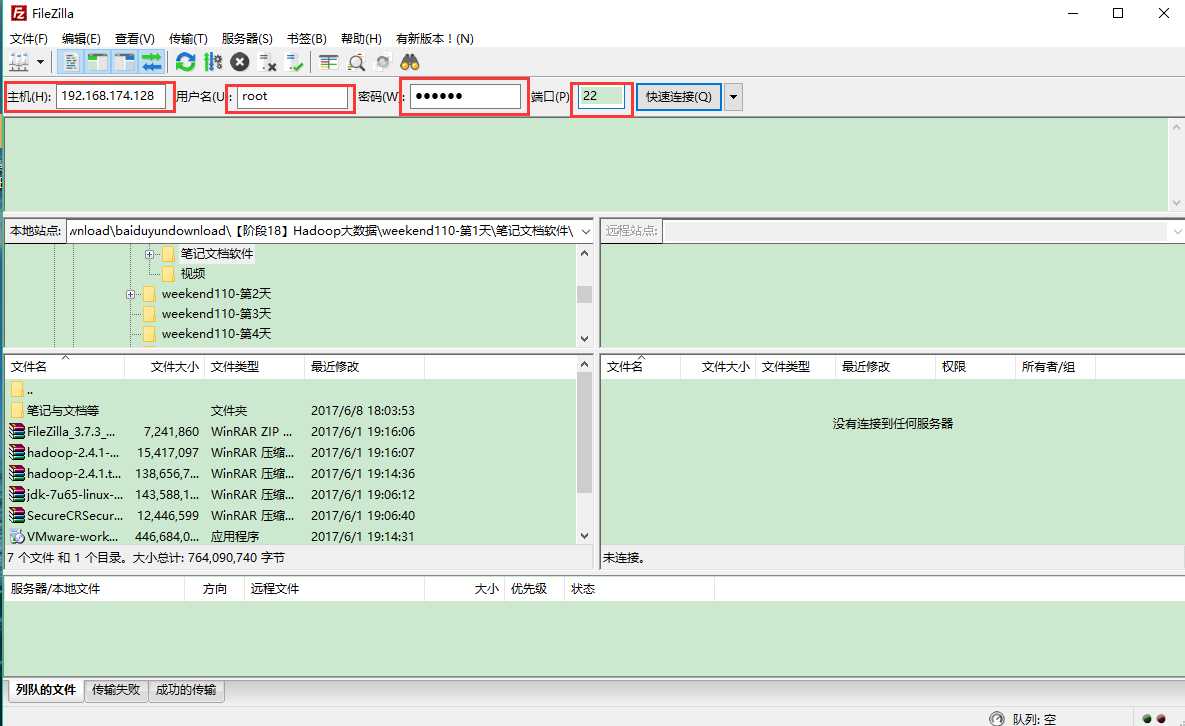
Task: Click the local file list scrollbar thumb
Action: click(584, 432)
